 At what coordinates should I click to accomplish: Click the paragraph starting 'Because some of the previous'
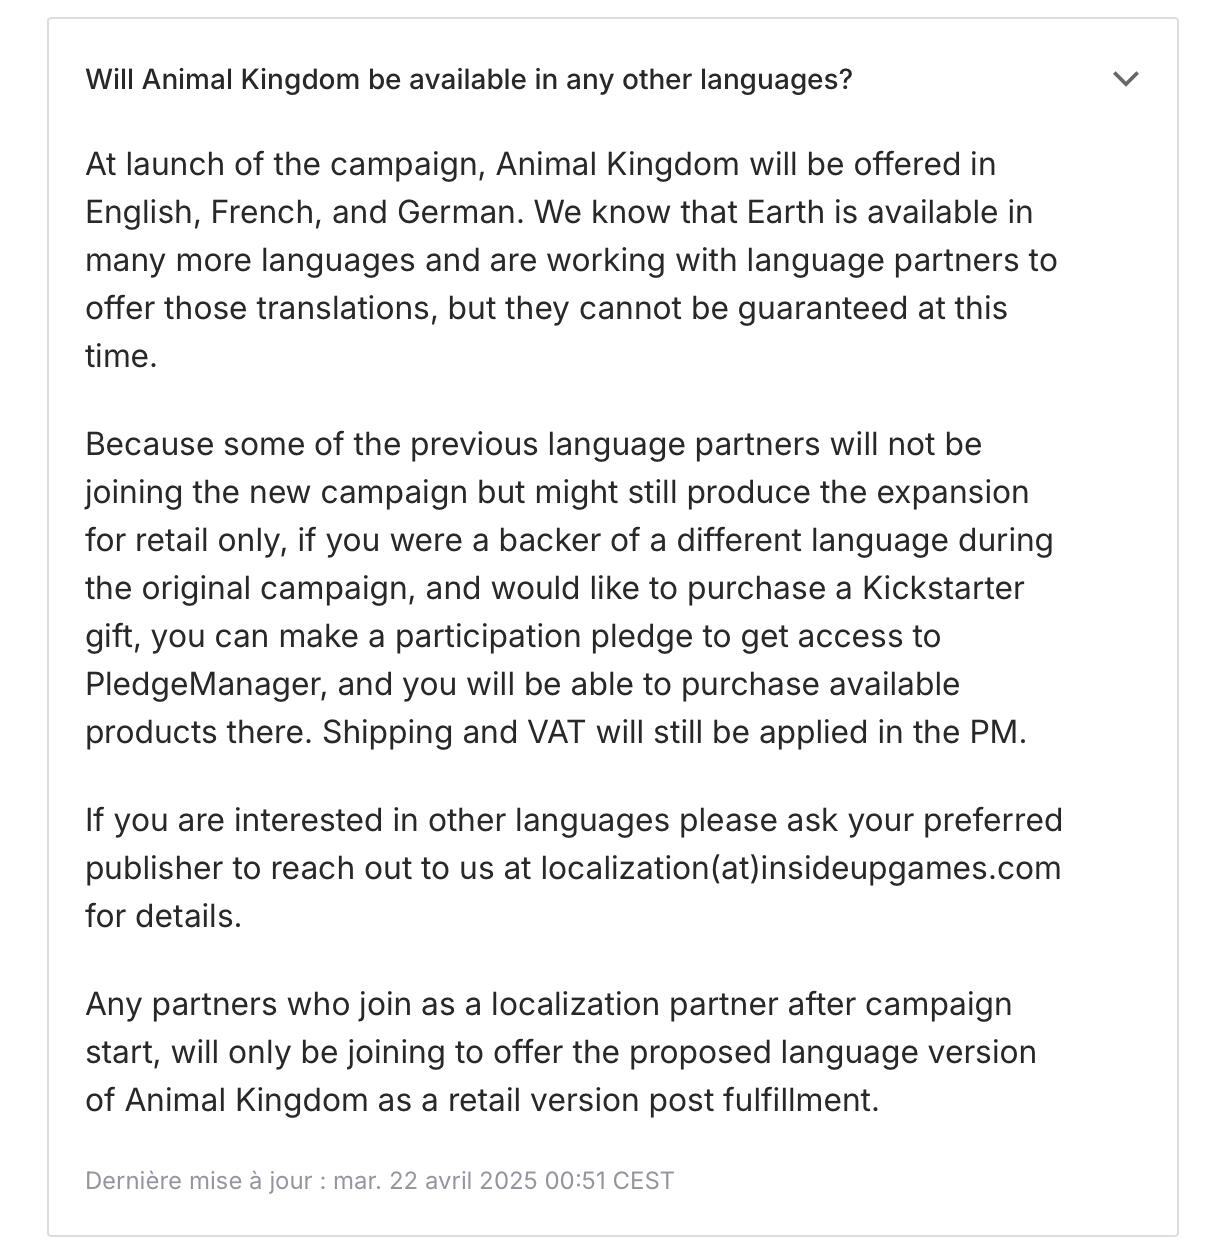click(569, 588)
